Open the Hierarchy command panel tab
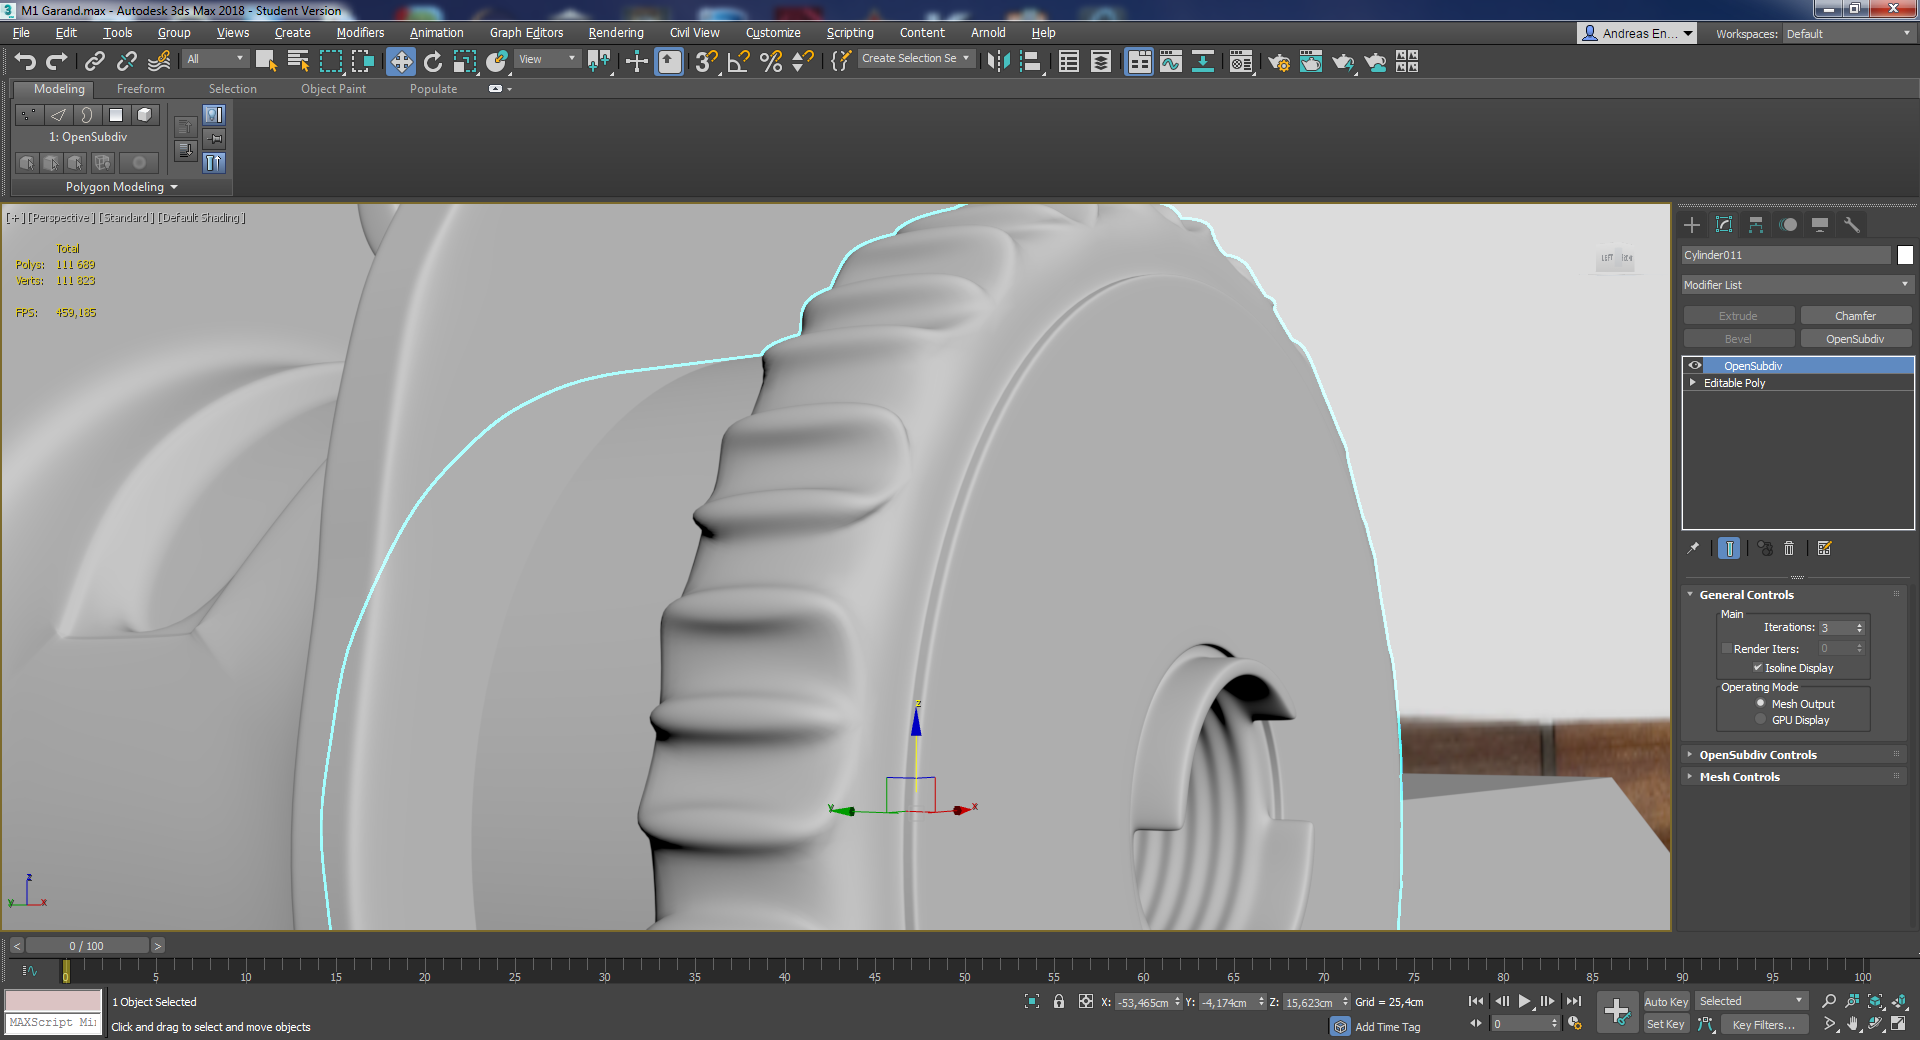The width and height of the screenshot is (1920, 1040). [1756, 225]
